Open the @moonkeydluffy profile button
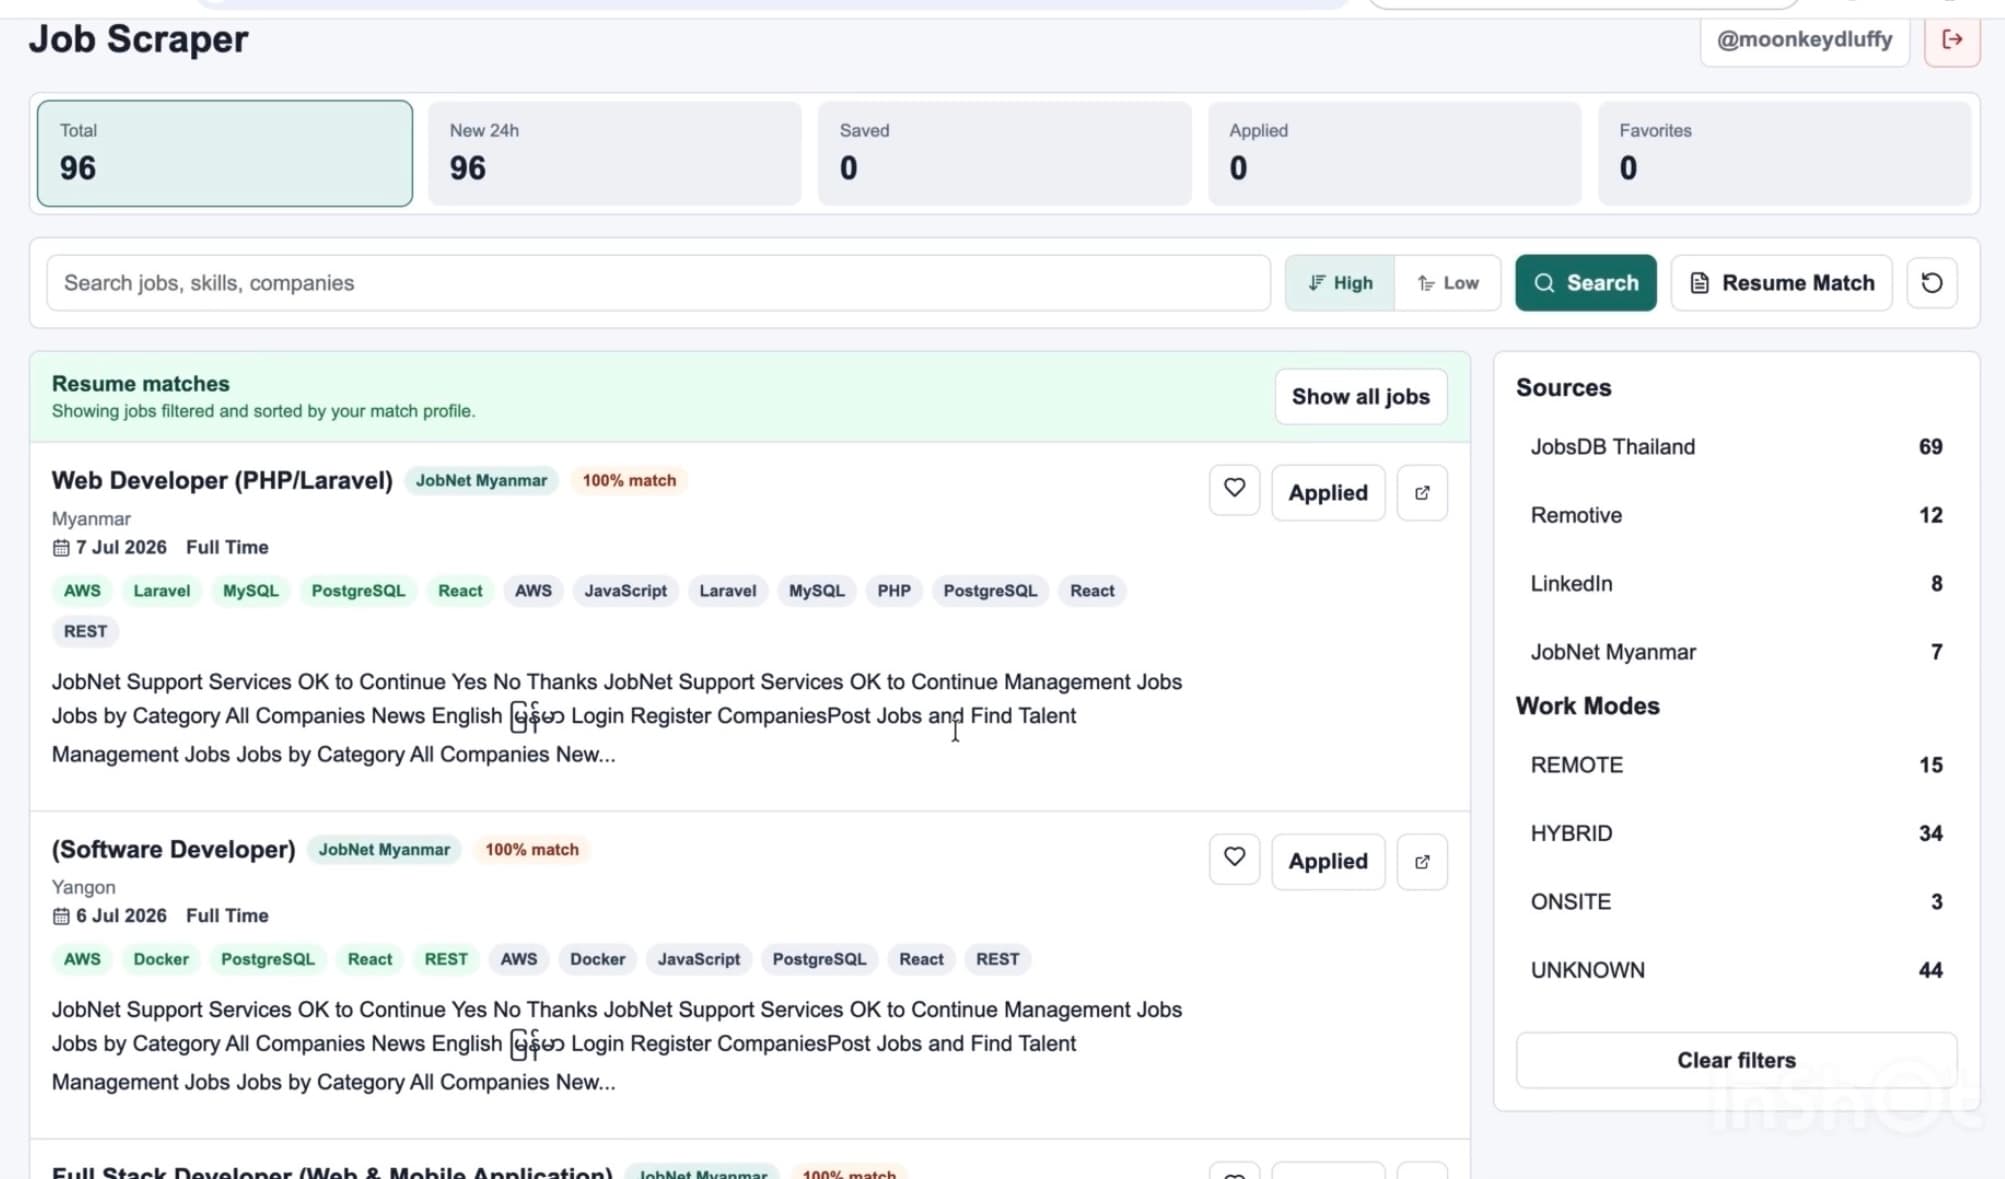The width and height of the screenshot is (2005, 1179). (1805, 40)
